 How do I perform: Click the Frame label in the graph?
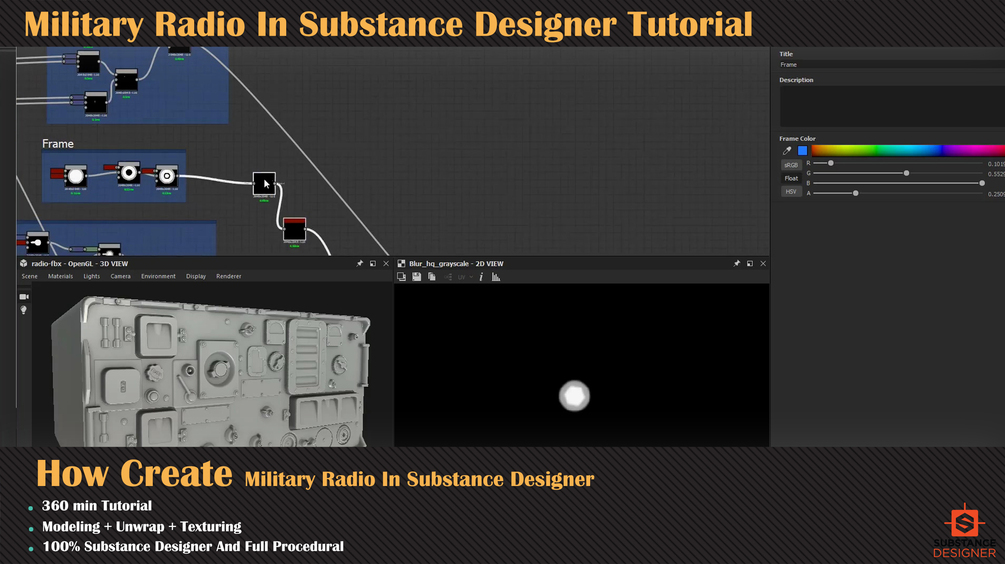(x=58, y=144)
